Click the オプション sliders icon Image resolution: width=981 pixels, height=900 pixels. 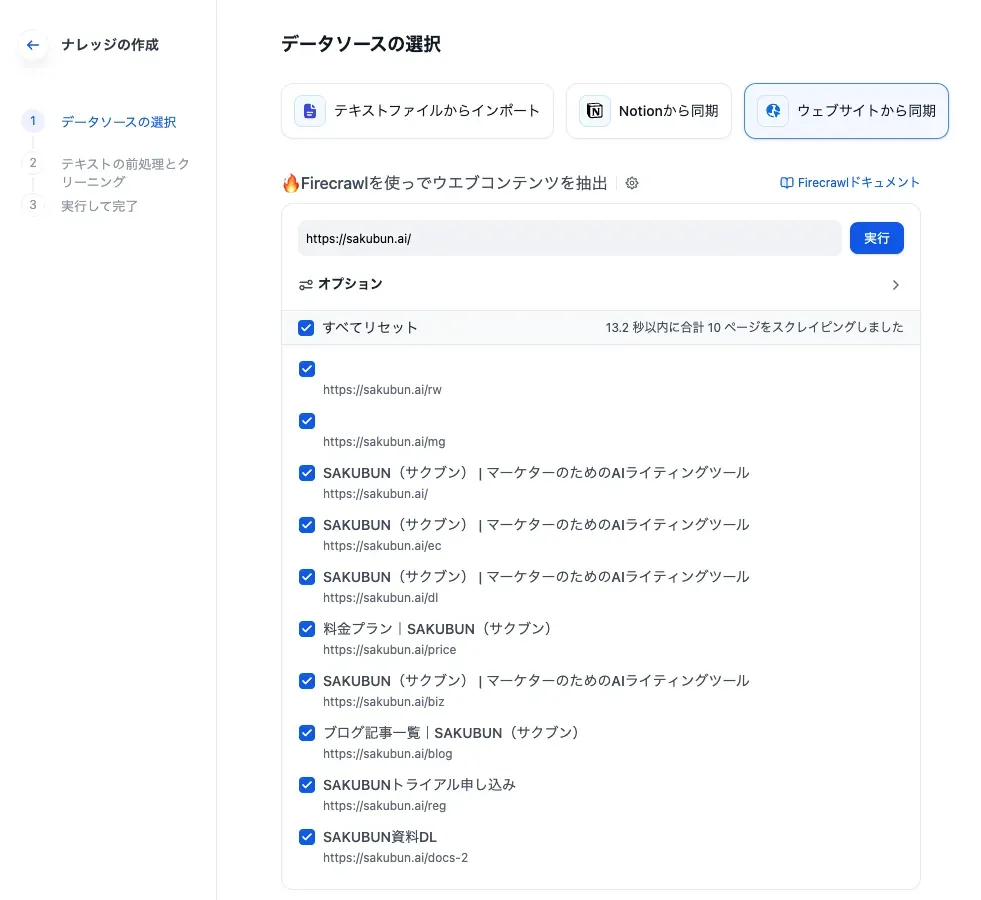point(306,285)
